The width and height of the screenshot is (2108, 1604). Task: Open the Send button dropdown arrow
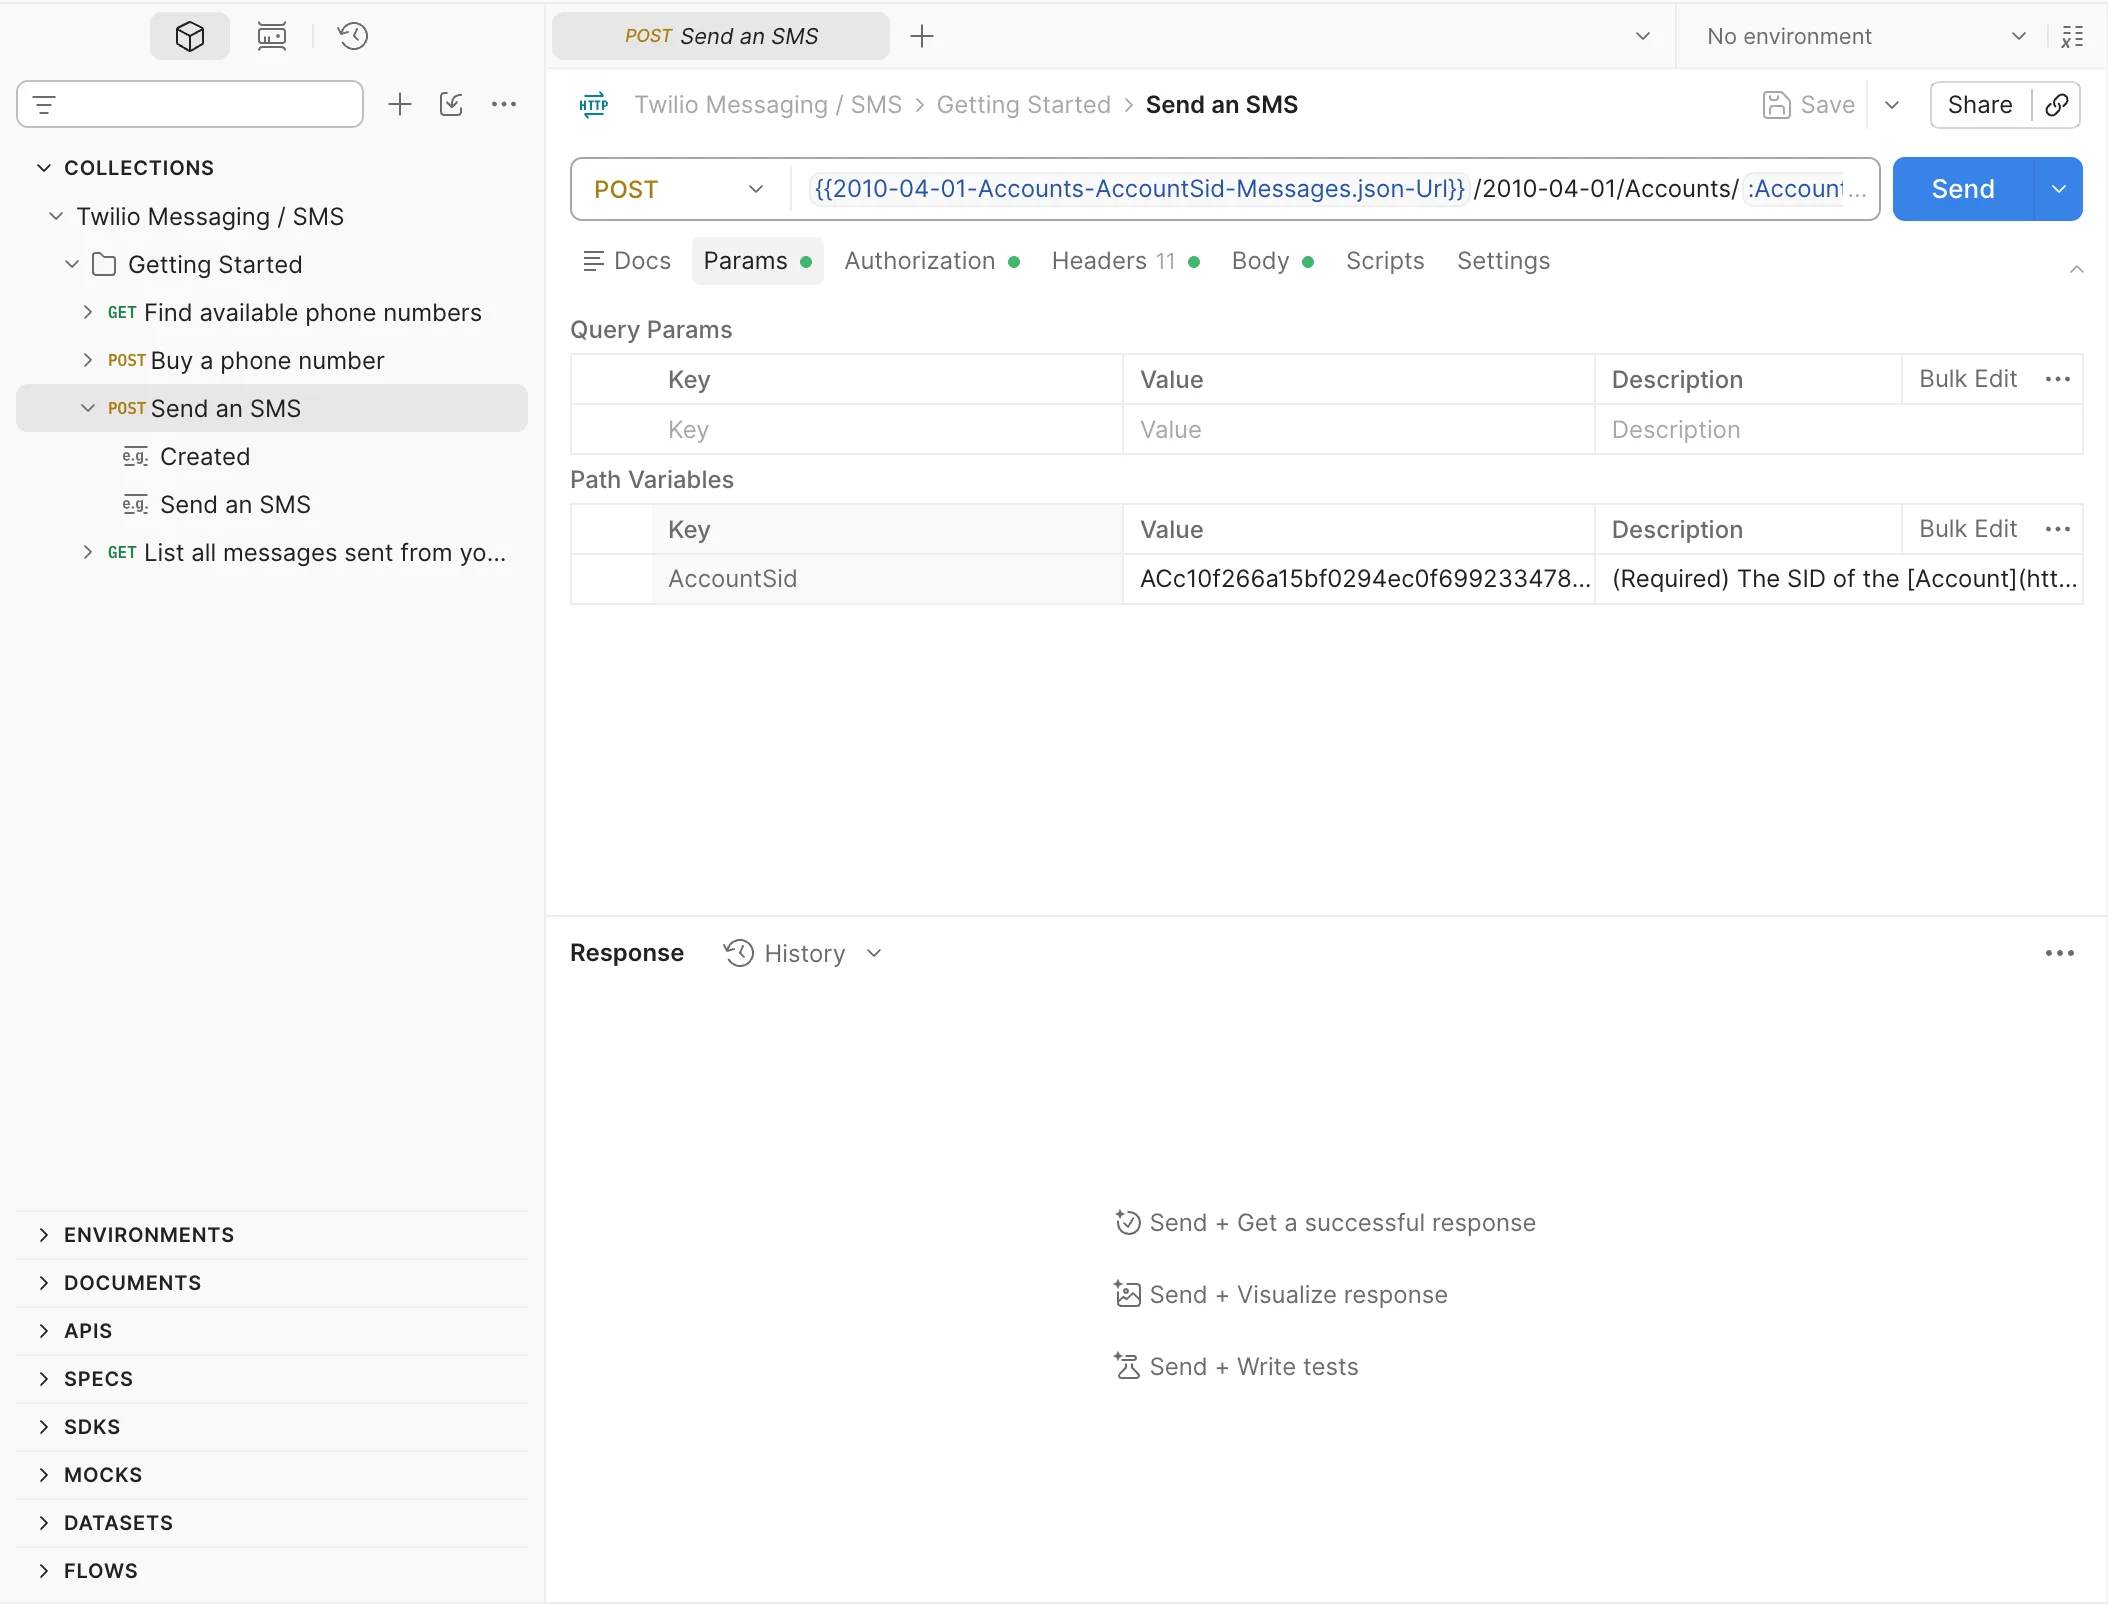pos(2059,189)
